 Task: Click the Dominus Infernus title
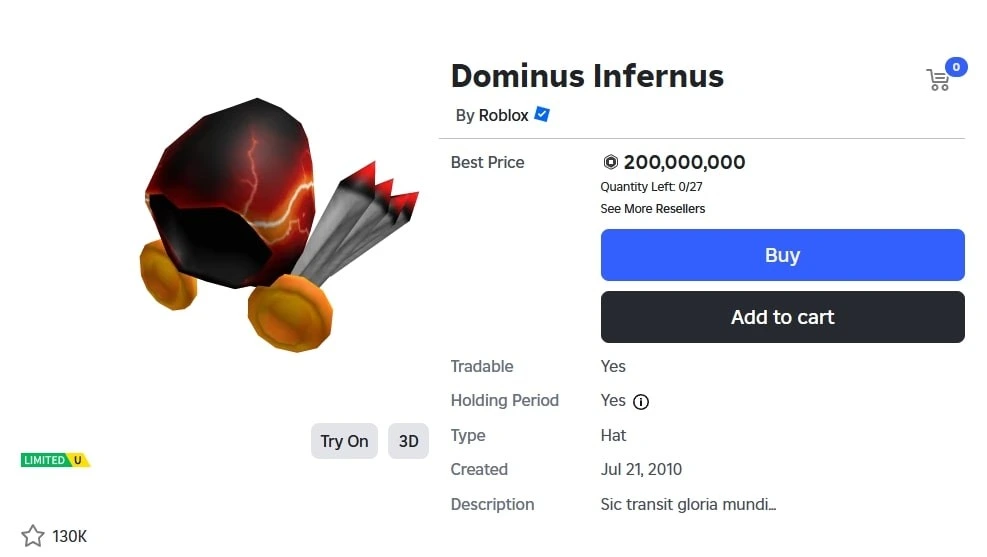587,76
